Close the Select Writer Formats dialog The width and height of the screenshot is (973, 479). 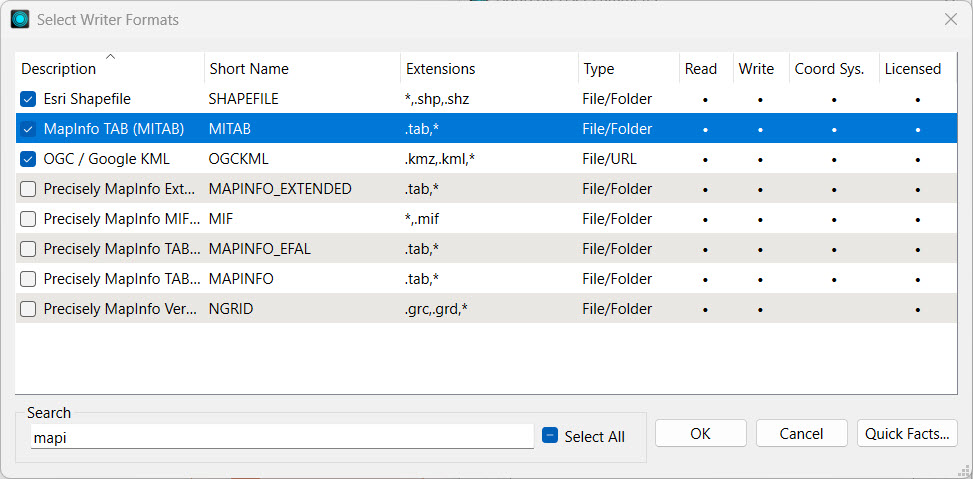pyautogui.click(x=950, y=19)
